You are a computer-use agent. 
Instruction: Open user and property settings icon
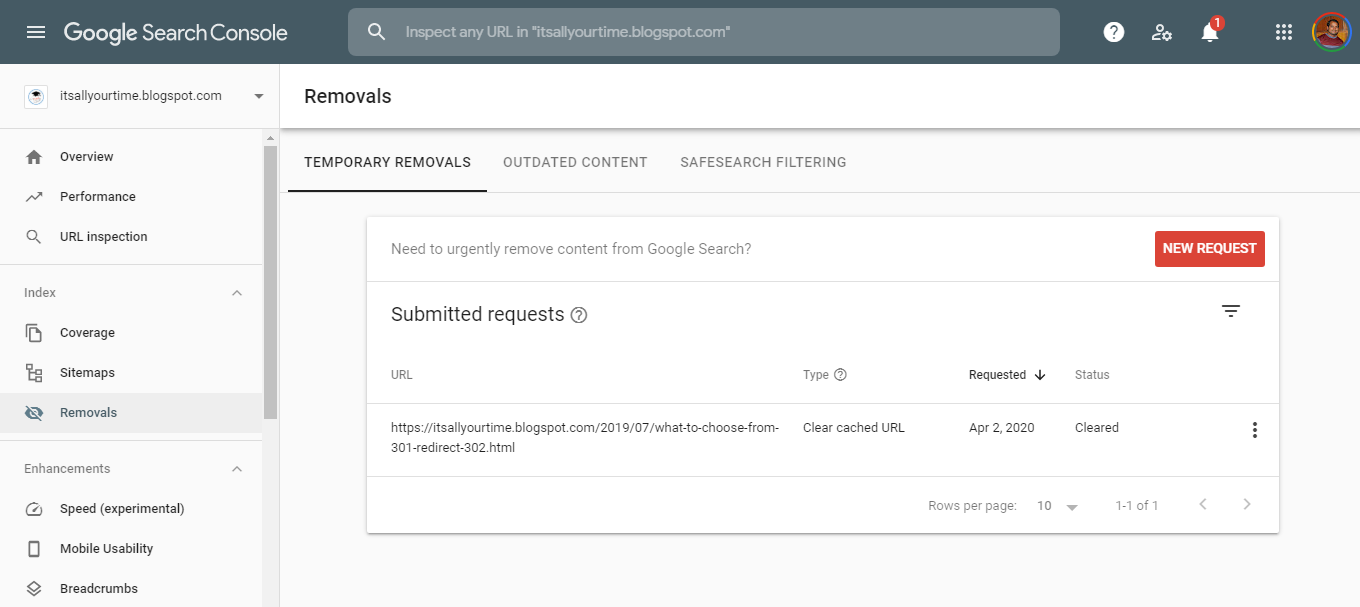1161,32
